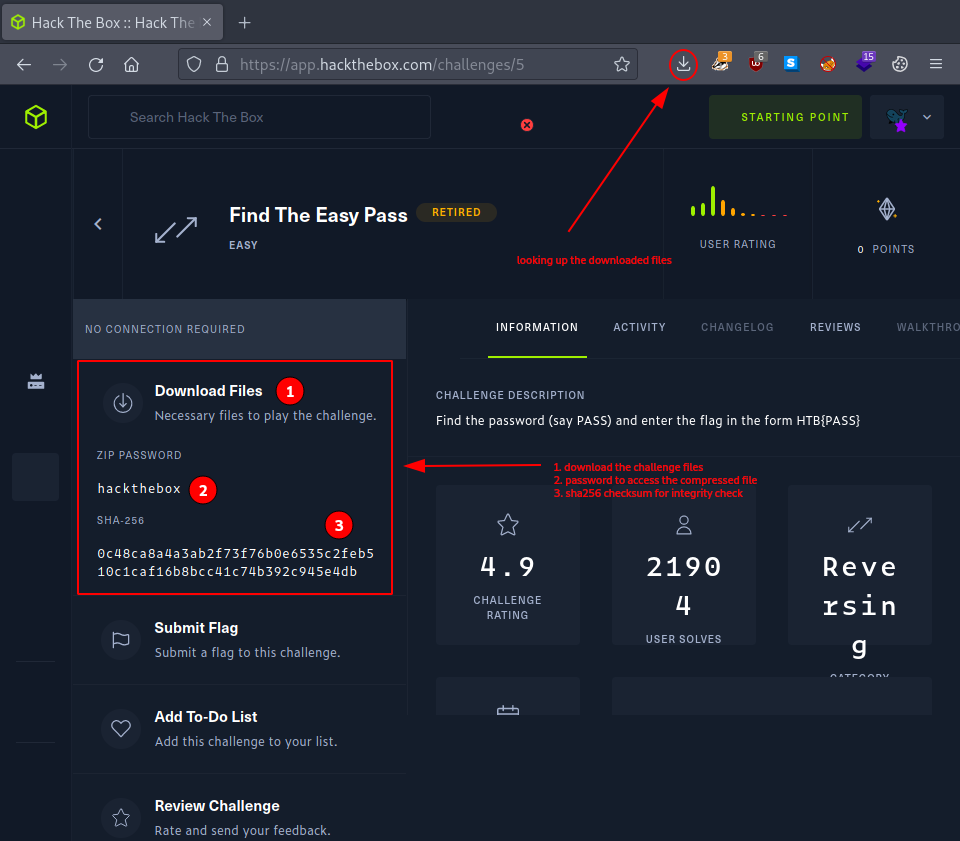The height and width of the screenshot is (841, 960).
Task: Open Firefox hamburger application menu
Action: coord(936,64)
